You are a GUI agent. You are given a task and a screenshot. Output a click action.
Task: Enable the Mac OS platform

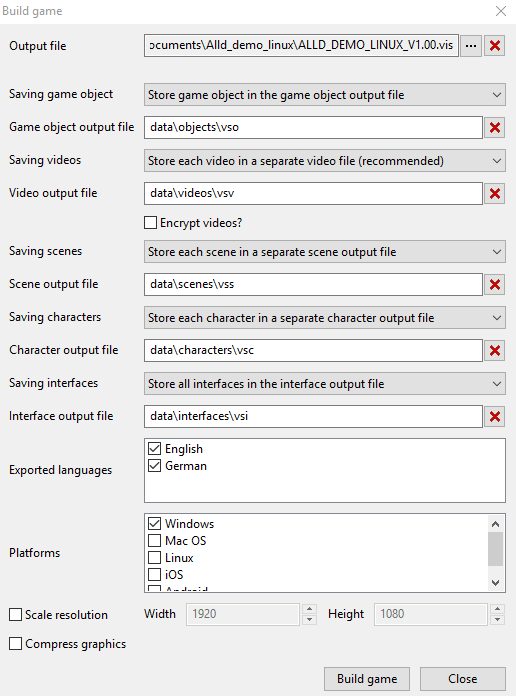click(155, 540)
